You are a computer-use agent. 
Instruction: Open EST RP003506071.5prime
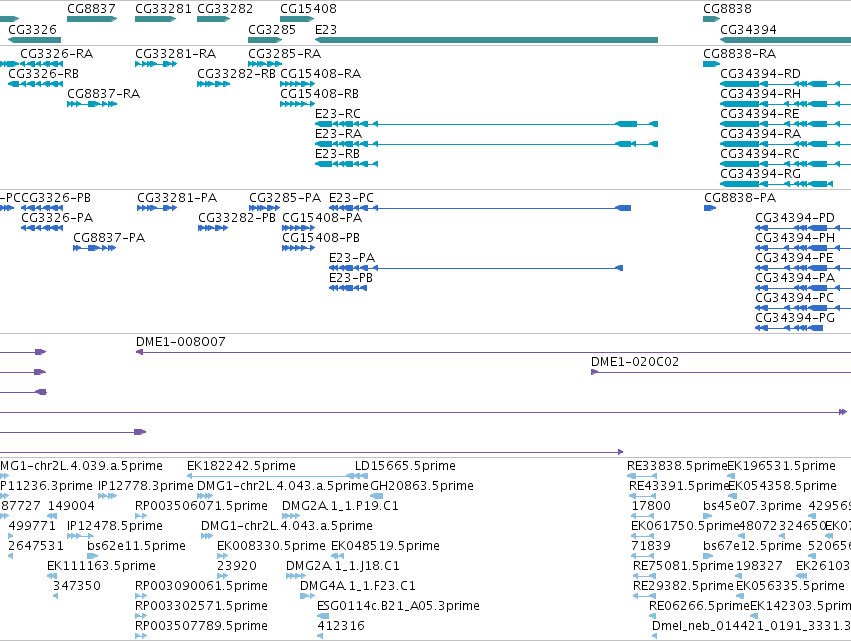pos(201,506)
